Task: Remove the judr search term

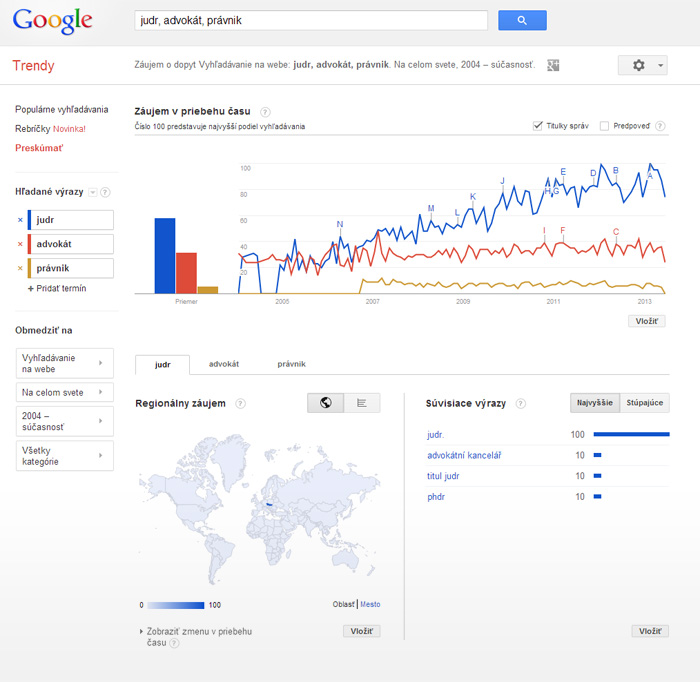Action: pos(20,220)
